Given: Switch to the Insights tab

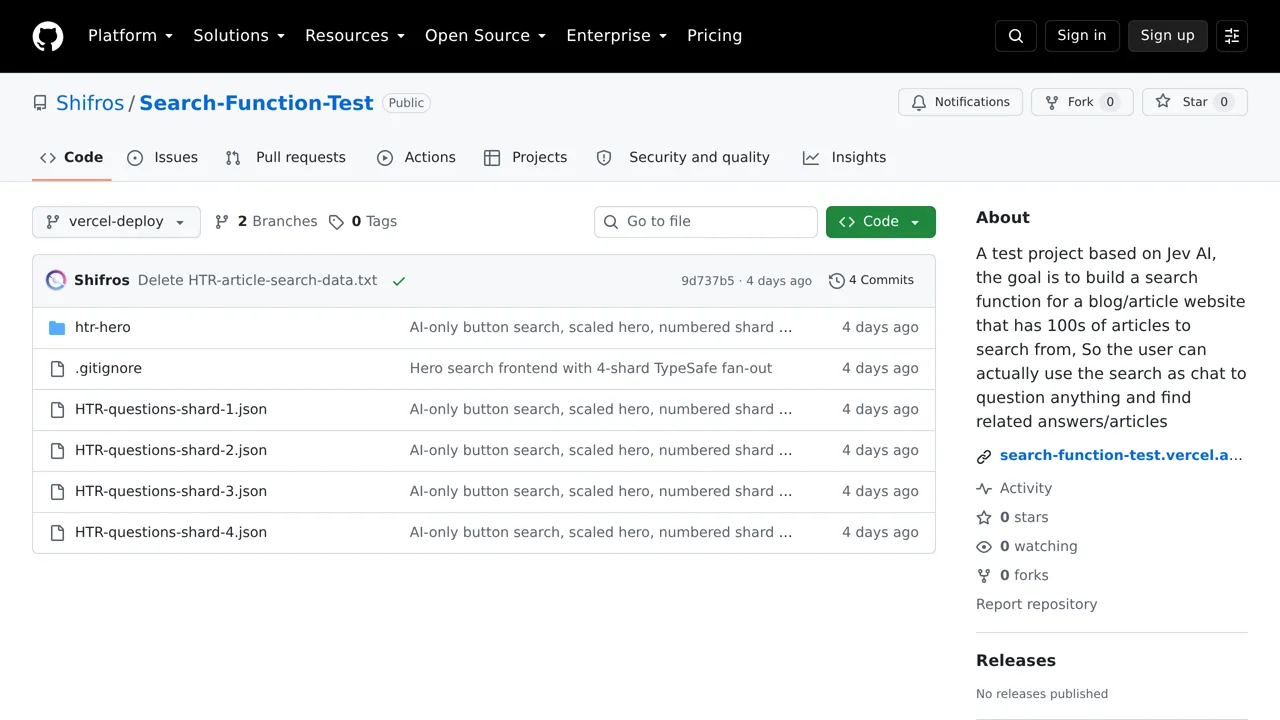Looking at the screenshot, I should coord(845,157).
